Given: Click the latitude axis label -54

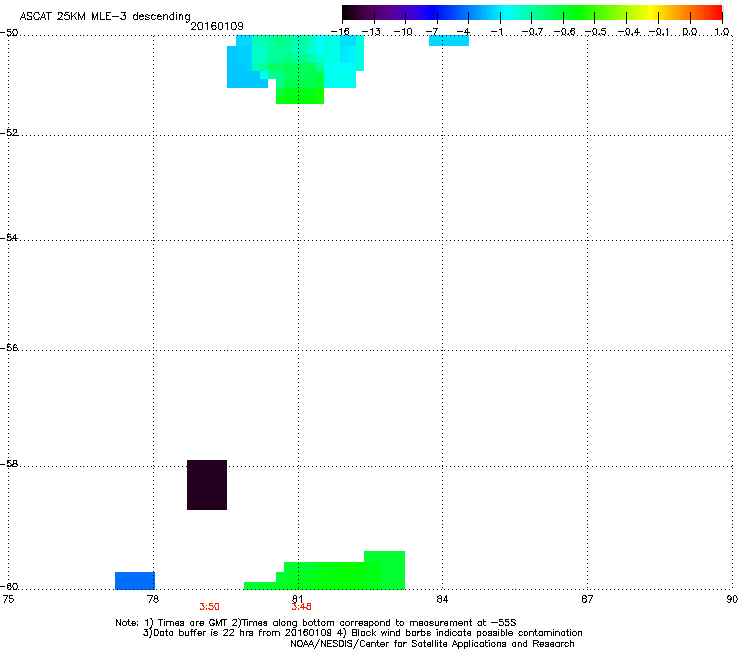Looking at the screenshot, I should 9,237.
